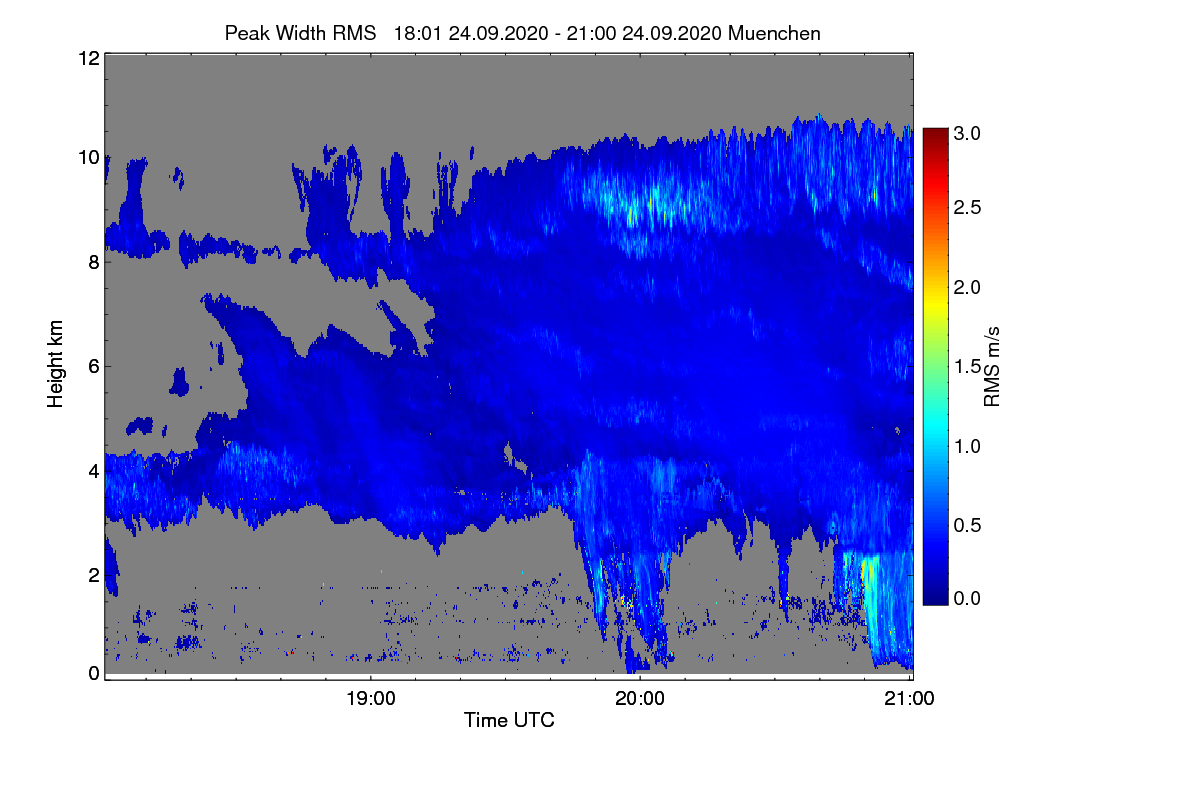Click colorbar value '0.5'
This screenshot has width=1200, height=800.
coord(968,525)
